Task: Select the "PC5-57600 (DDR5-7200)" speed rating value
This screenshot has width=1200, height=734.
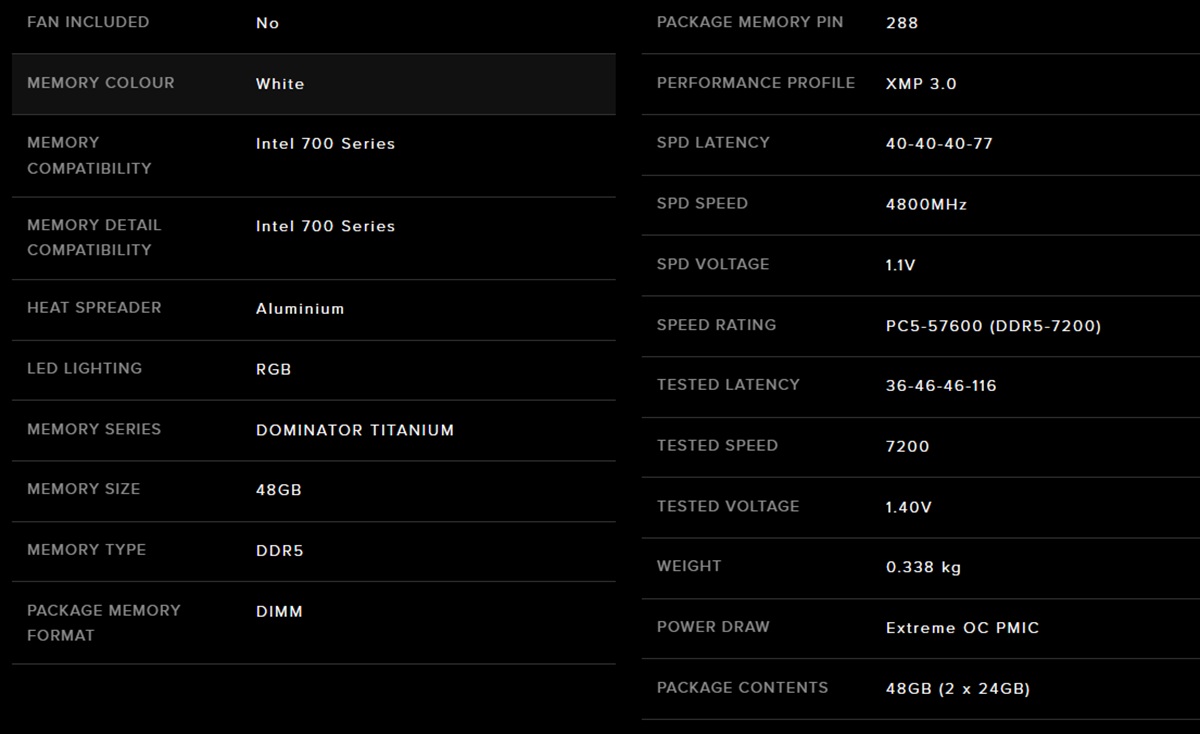Action: pos(994,326)
